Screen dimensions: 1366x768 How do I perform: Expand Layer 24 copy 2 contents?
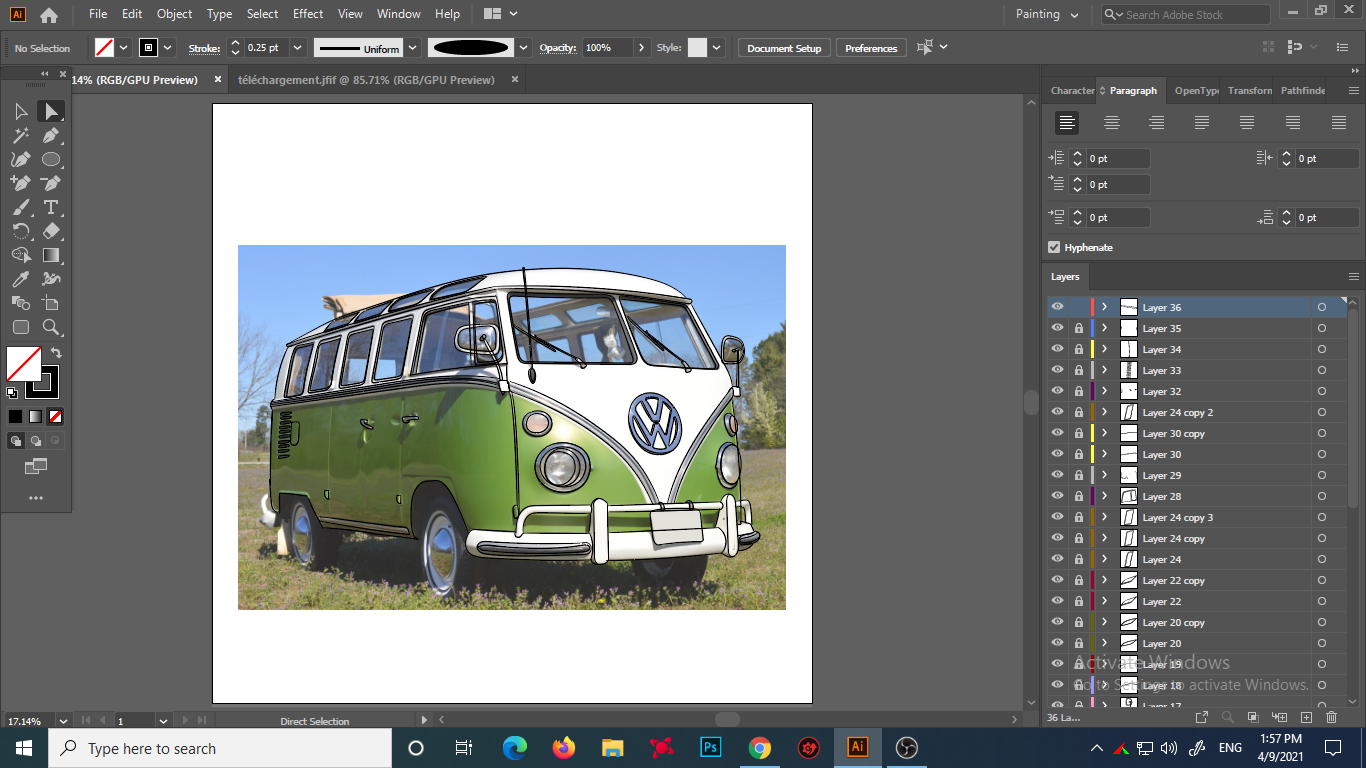coord(1104,412)
